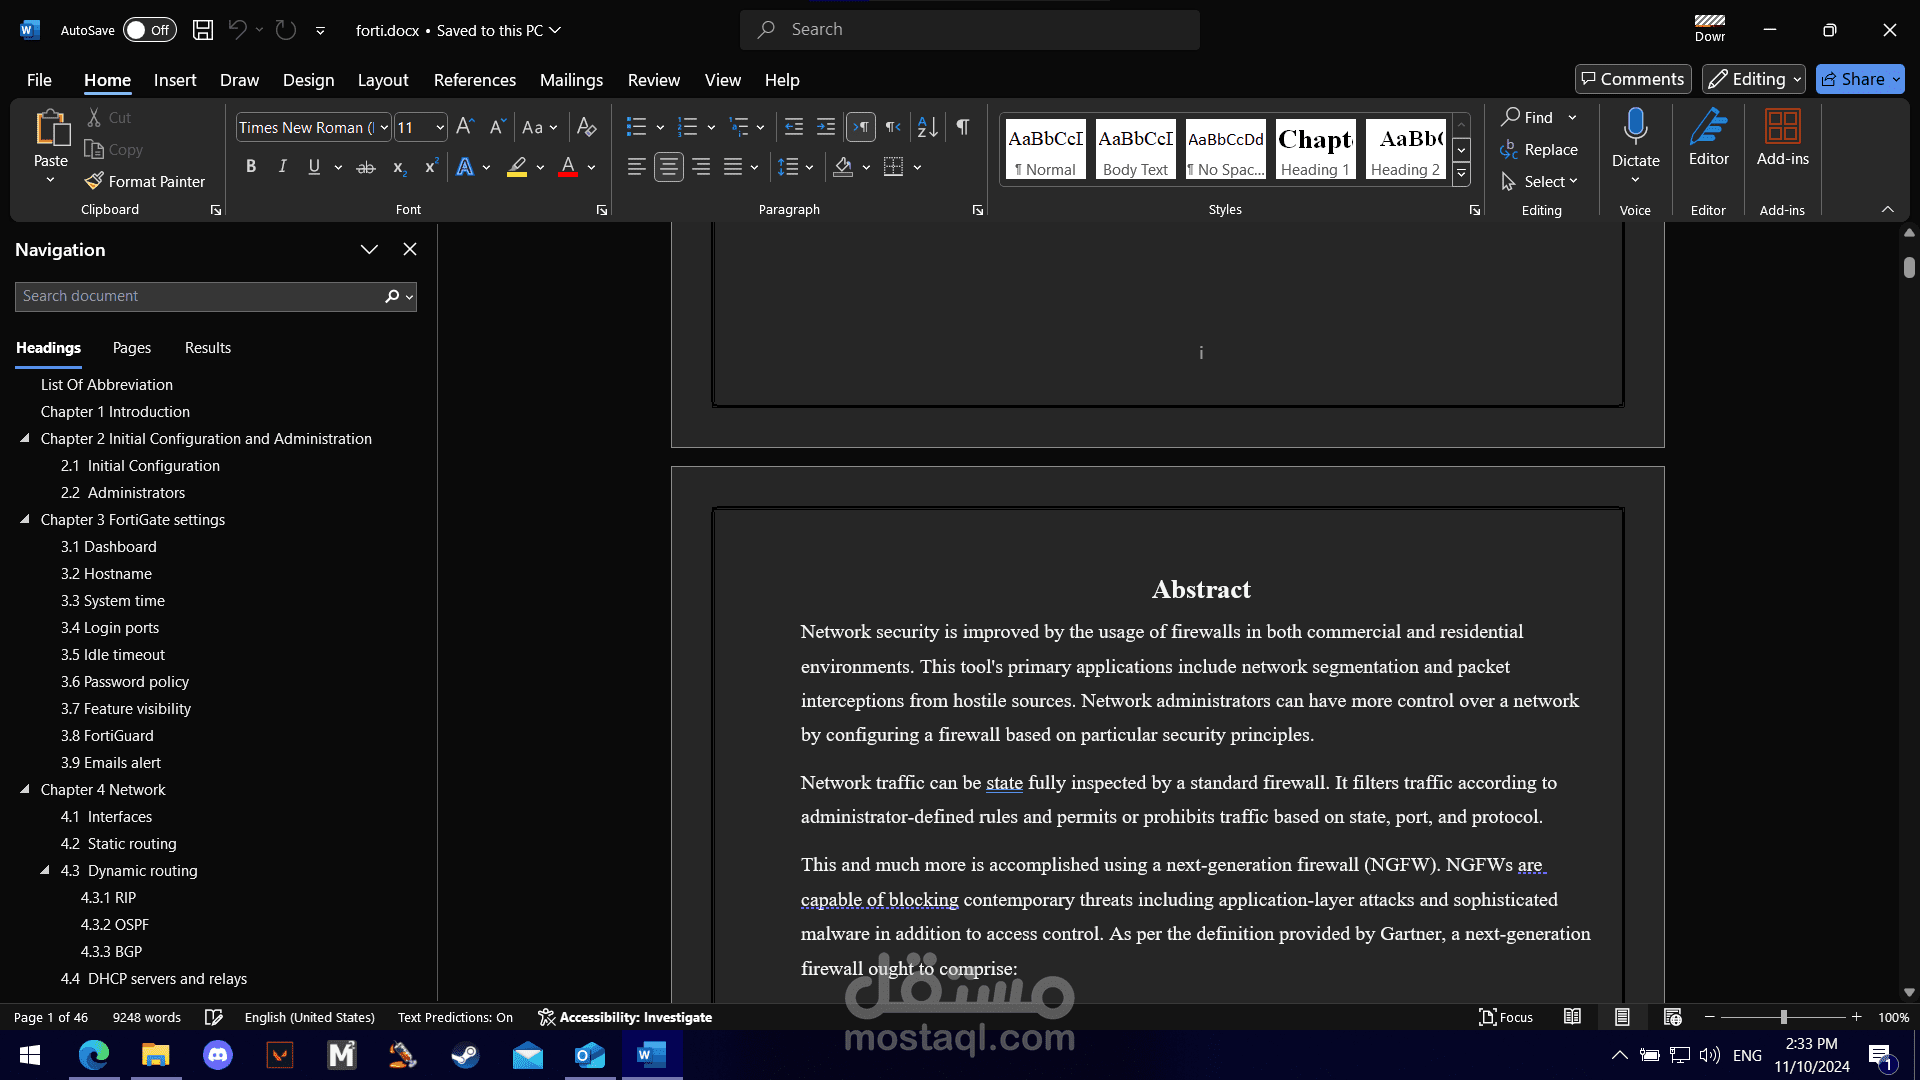Screen dimensions: 1920x1080
Task: Switch to Pages tab in Navigation pane
Action: tap(132, 348)
